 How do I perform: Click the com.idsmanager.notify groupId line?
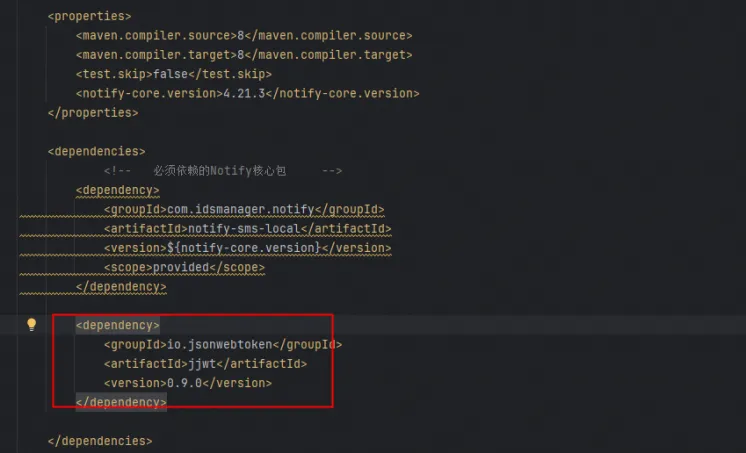(244, 209)
